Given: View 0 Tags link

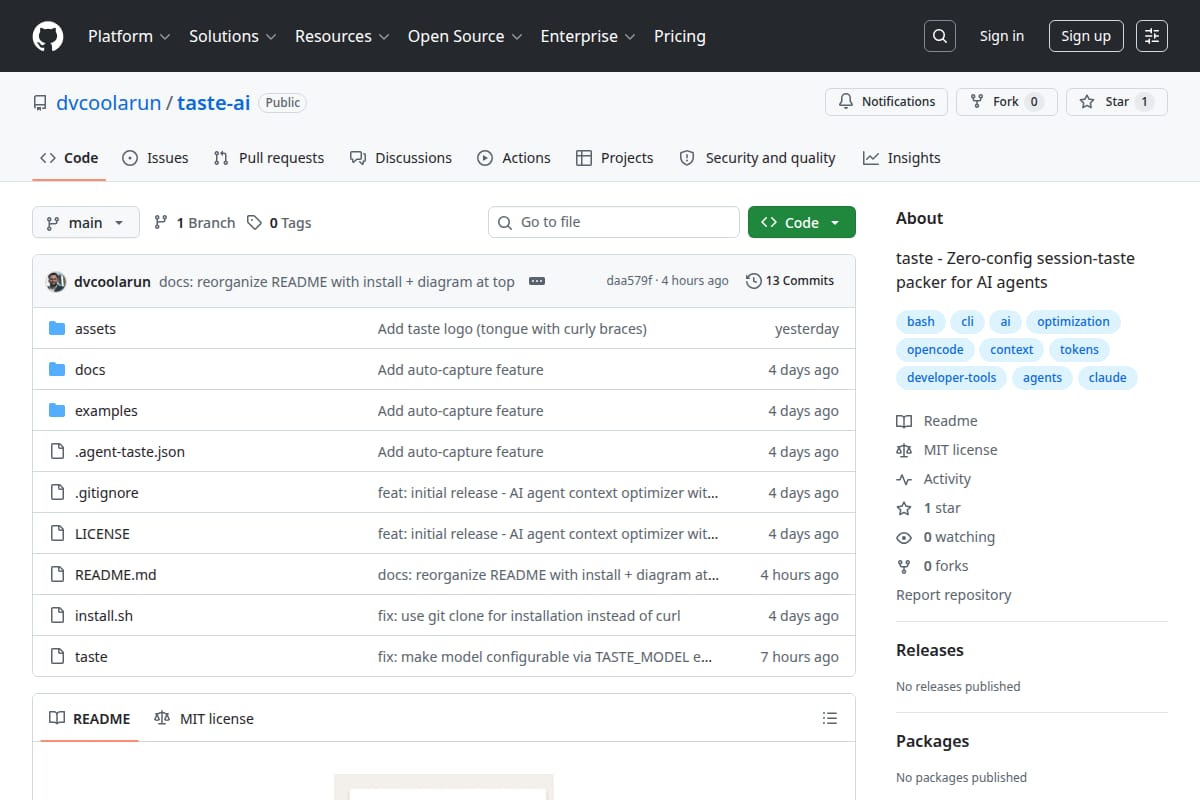Looking at the screenshot, I should (x=279, y=223).
